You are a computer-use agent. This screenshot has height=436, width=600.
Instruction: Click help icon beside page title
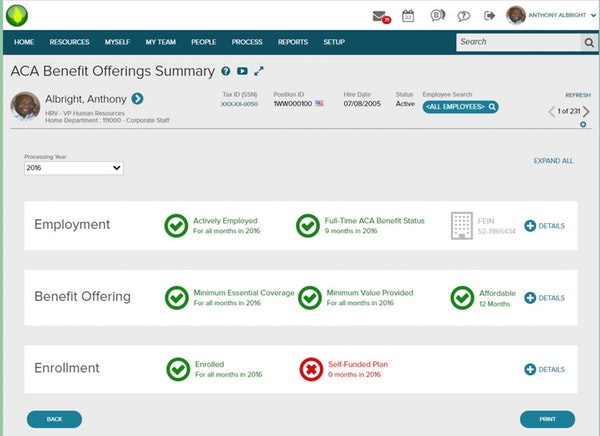(226, 71)
